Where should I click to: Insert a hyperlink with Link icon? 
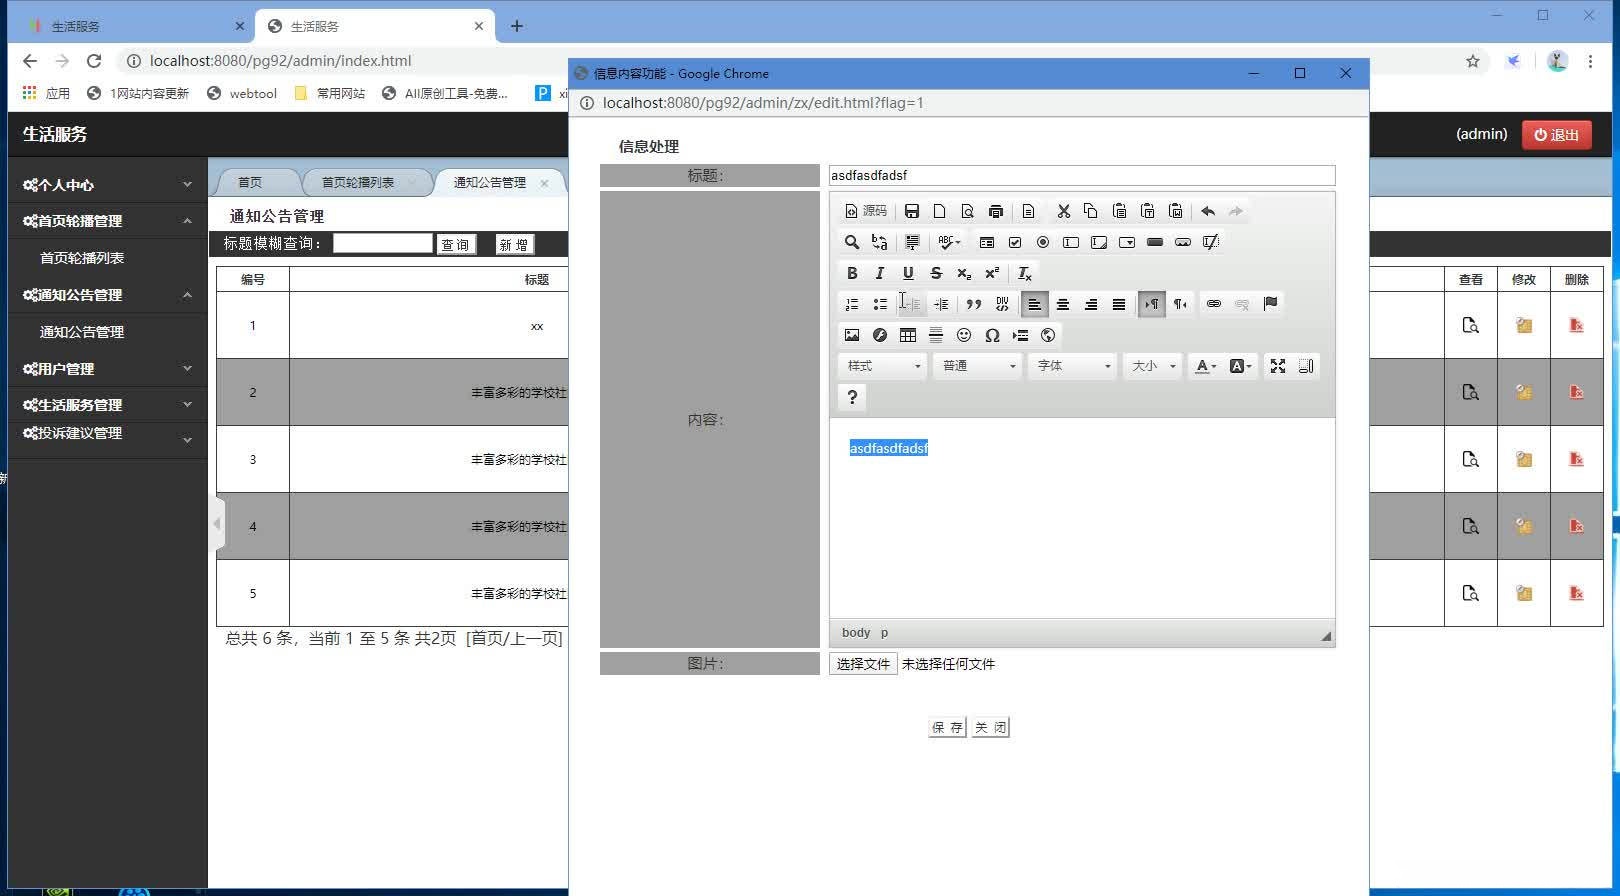click(x=1213, y=304)
